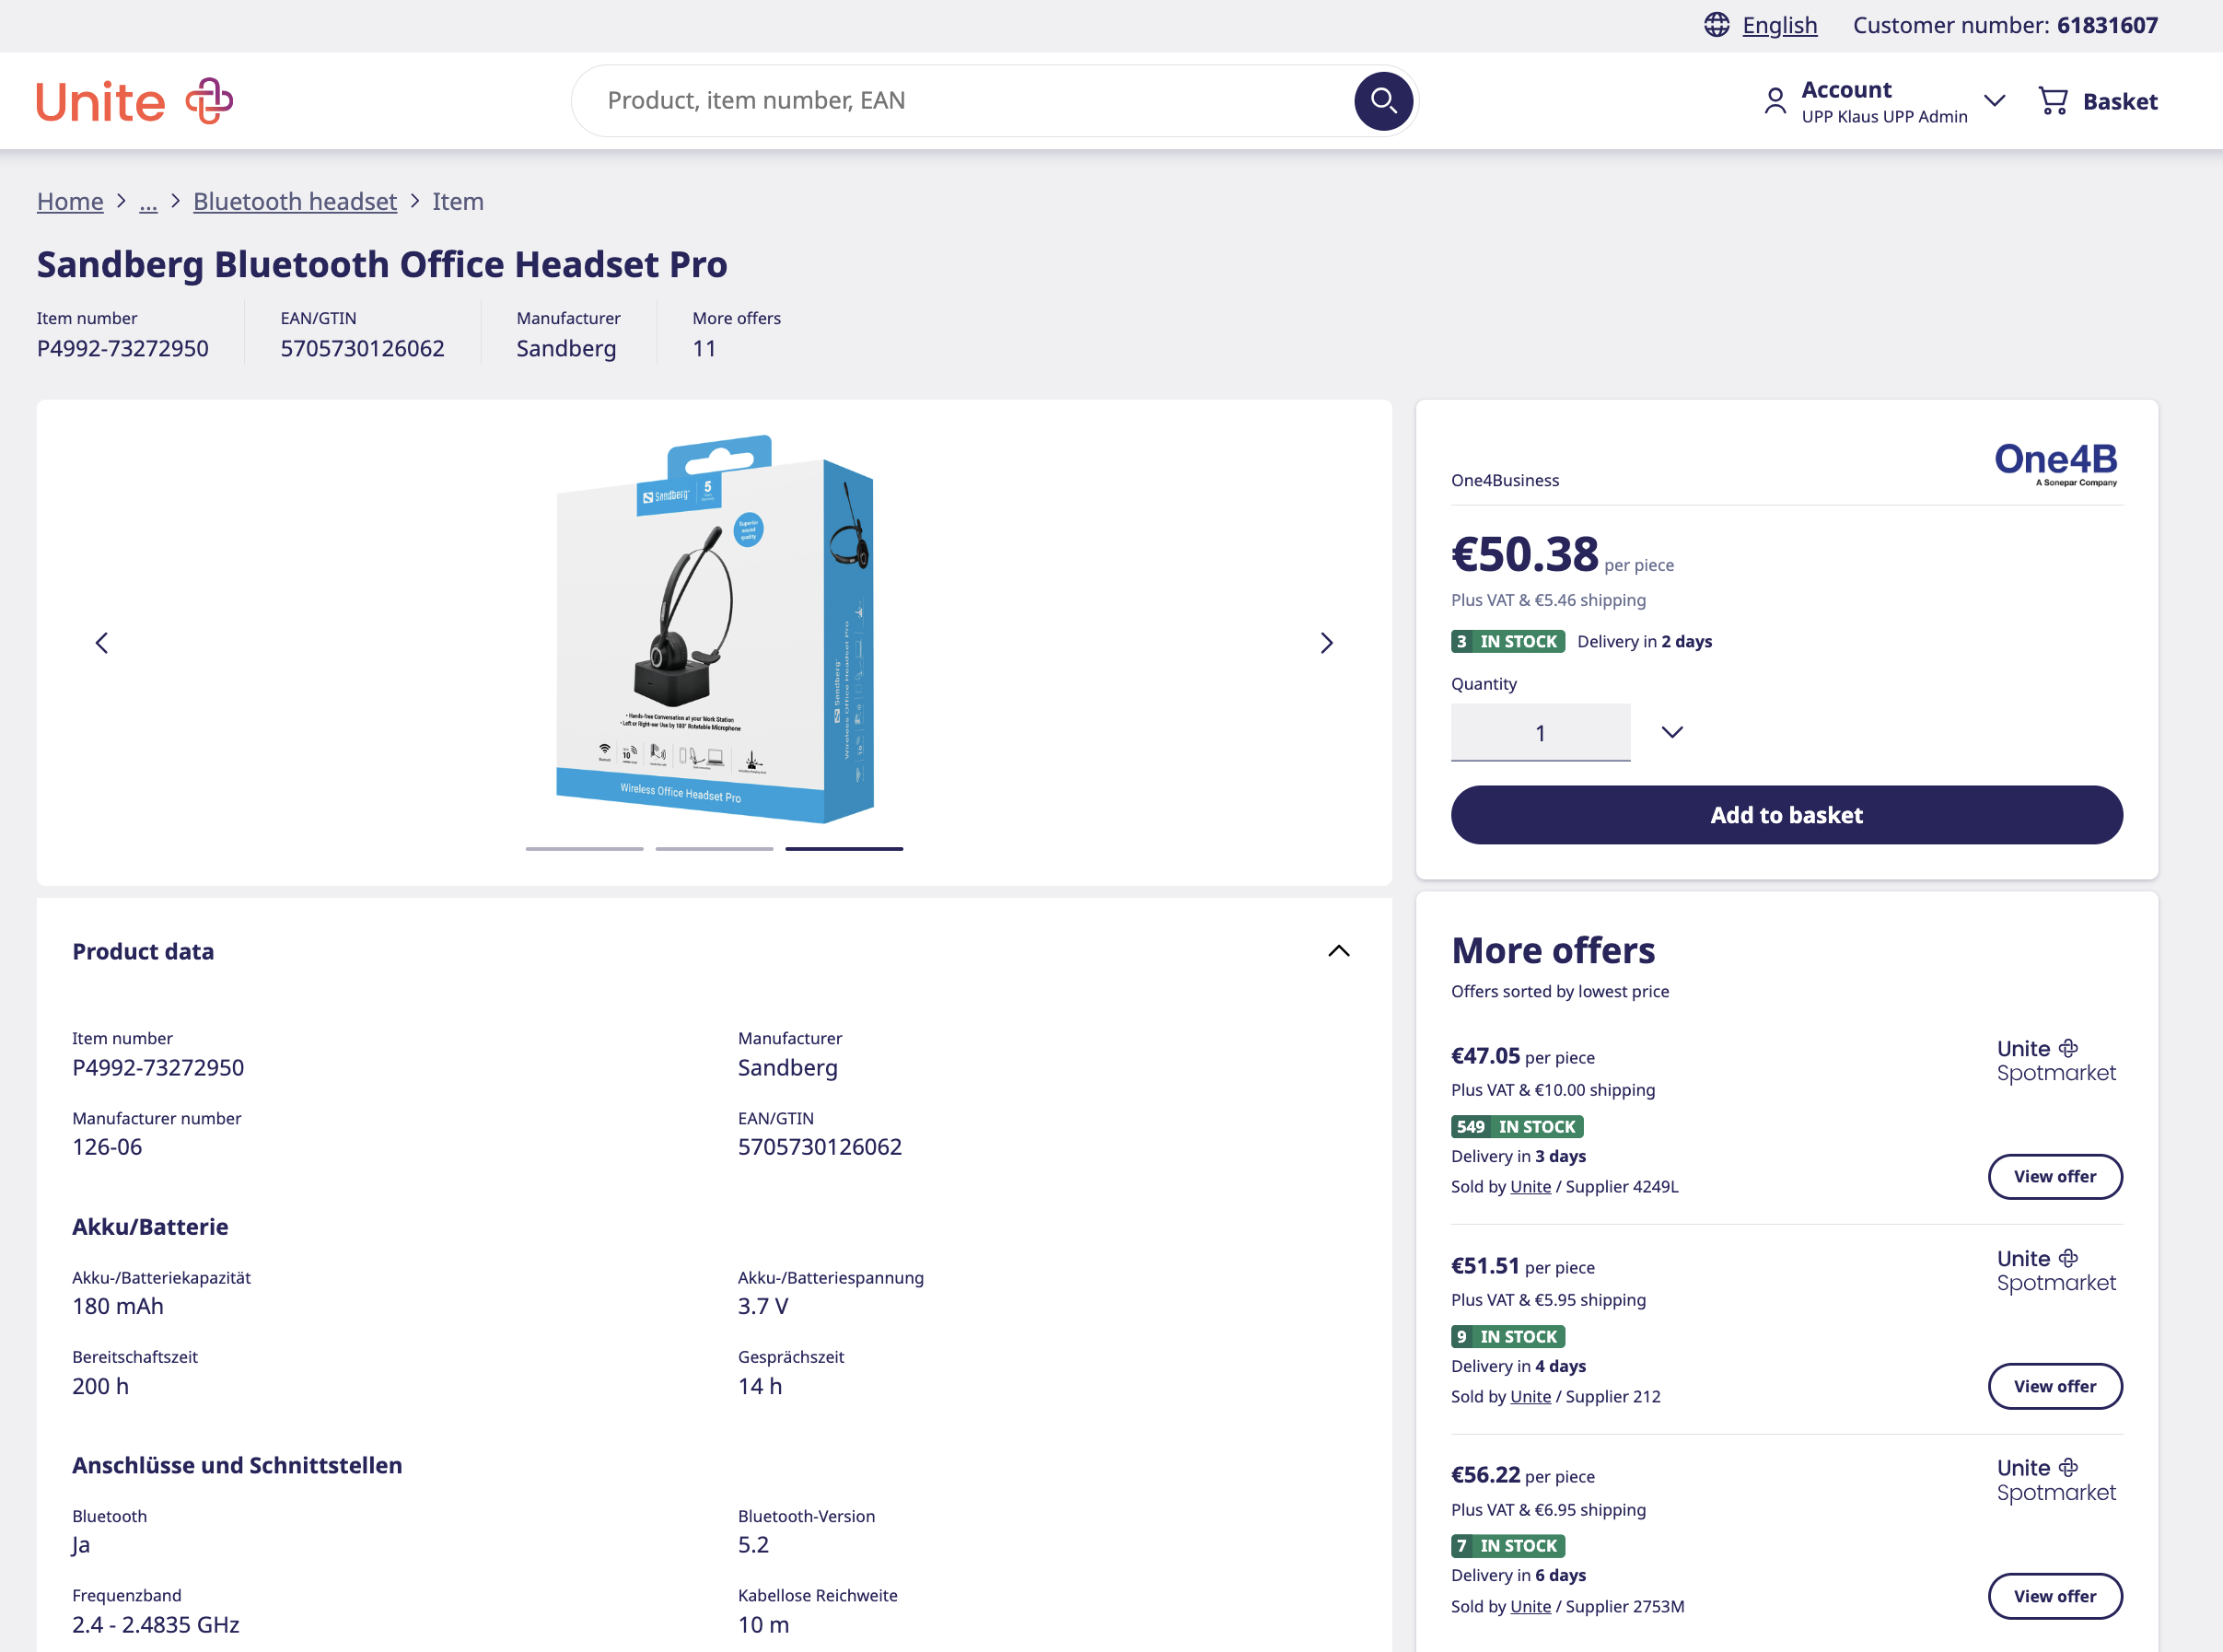The width and height of the screenshot is (2223, 1652).
Task: Expand the breadcrumb ellipsis
Action: coord(148,202)
